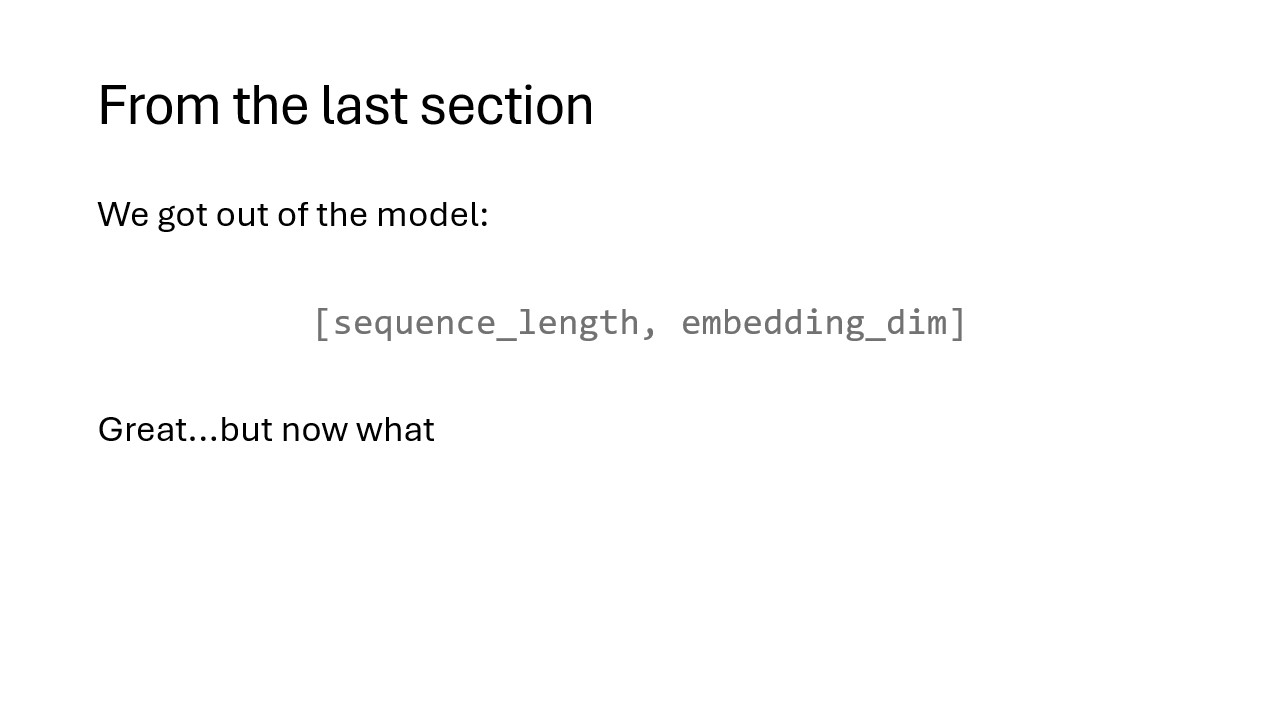Click the closing square bracket in the code
1280x720 pixels.
(x=958, y=323)
